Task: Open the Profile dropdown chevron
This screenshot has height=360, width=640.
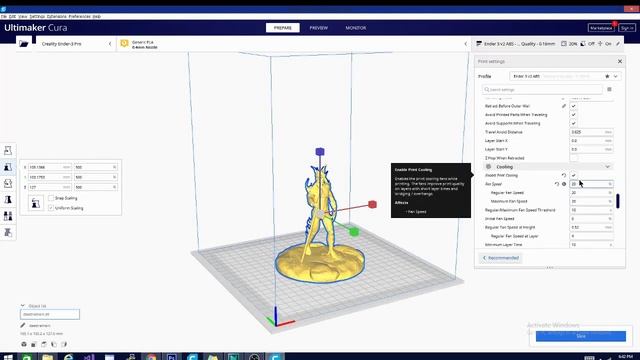Action: pos(616,76)
